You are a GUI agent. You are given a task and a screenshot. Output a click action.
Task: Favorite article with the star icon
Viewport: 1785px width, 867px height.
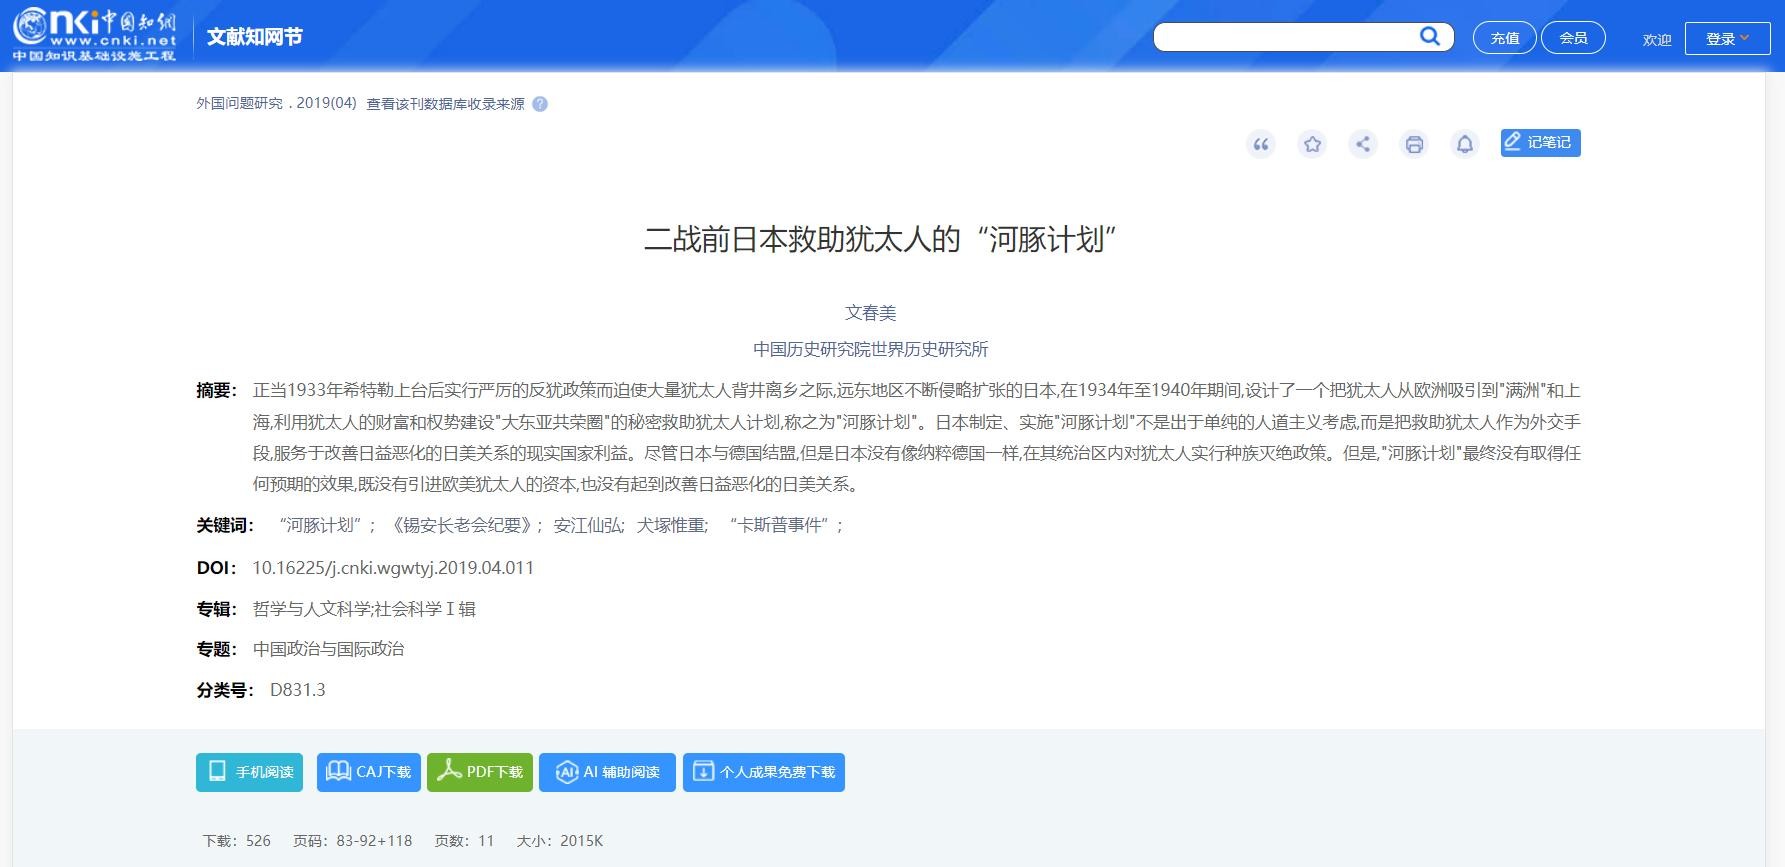pyautogui.click(x=1312, y=144)
